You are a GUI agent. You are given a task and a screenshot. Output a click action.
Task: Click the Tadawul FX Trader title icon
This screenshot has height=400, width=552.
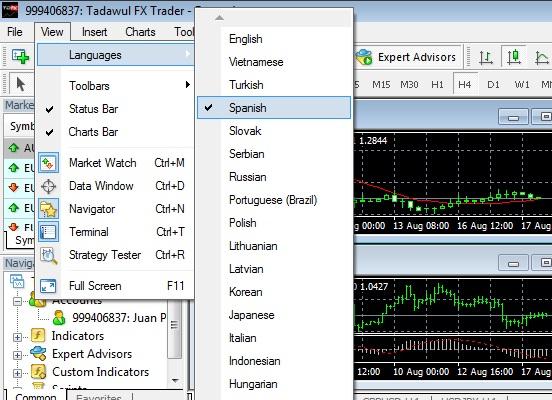tap(10, 10)
